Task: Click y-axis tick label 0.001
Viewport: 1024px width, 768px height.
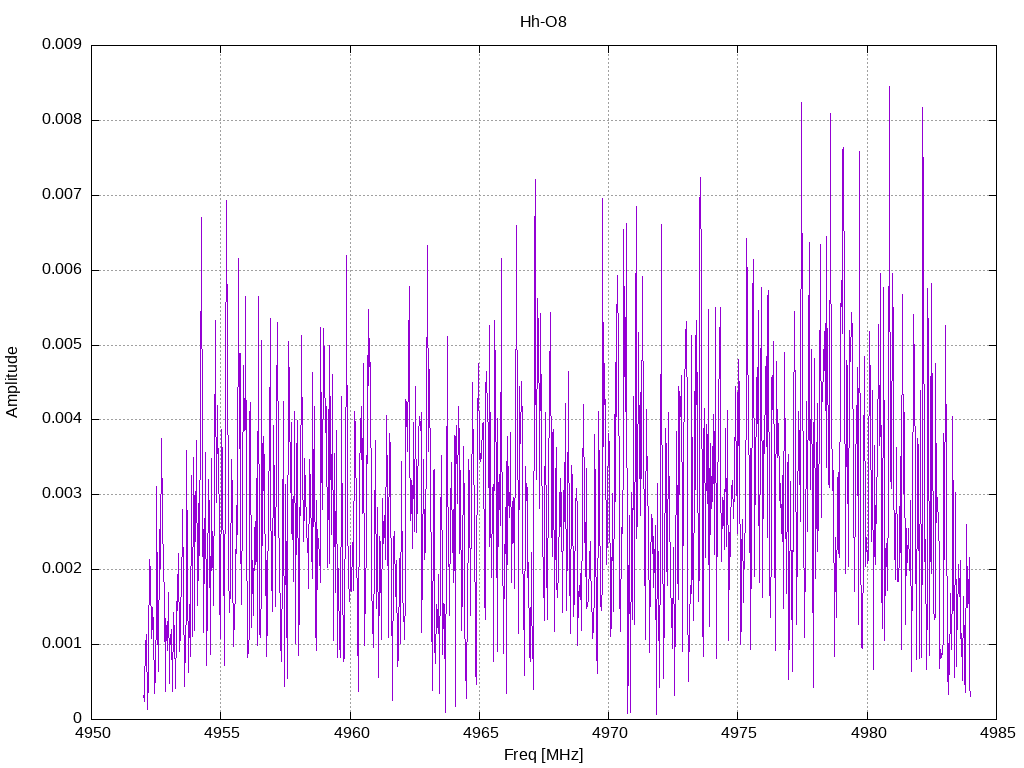Action: tap(61, 643)
